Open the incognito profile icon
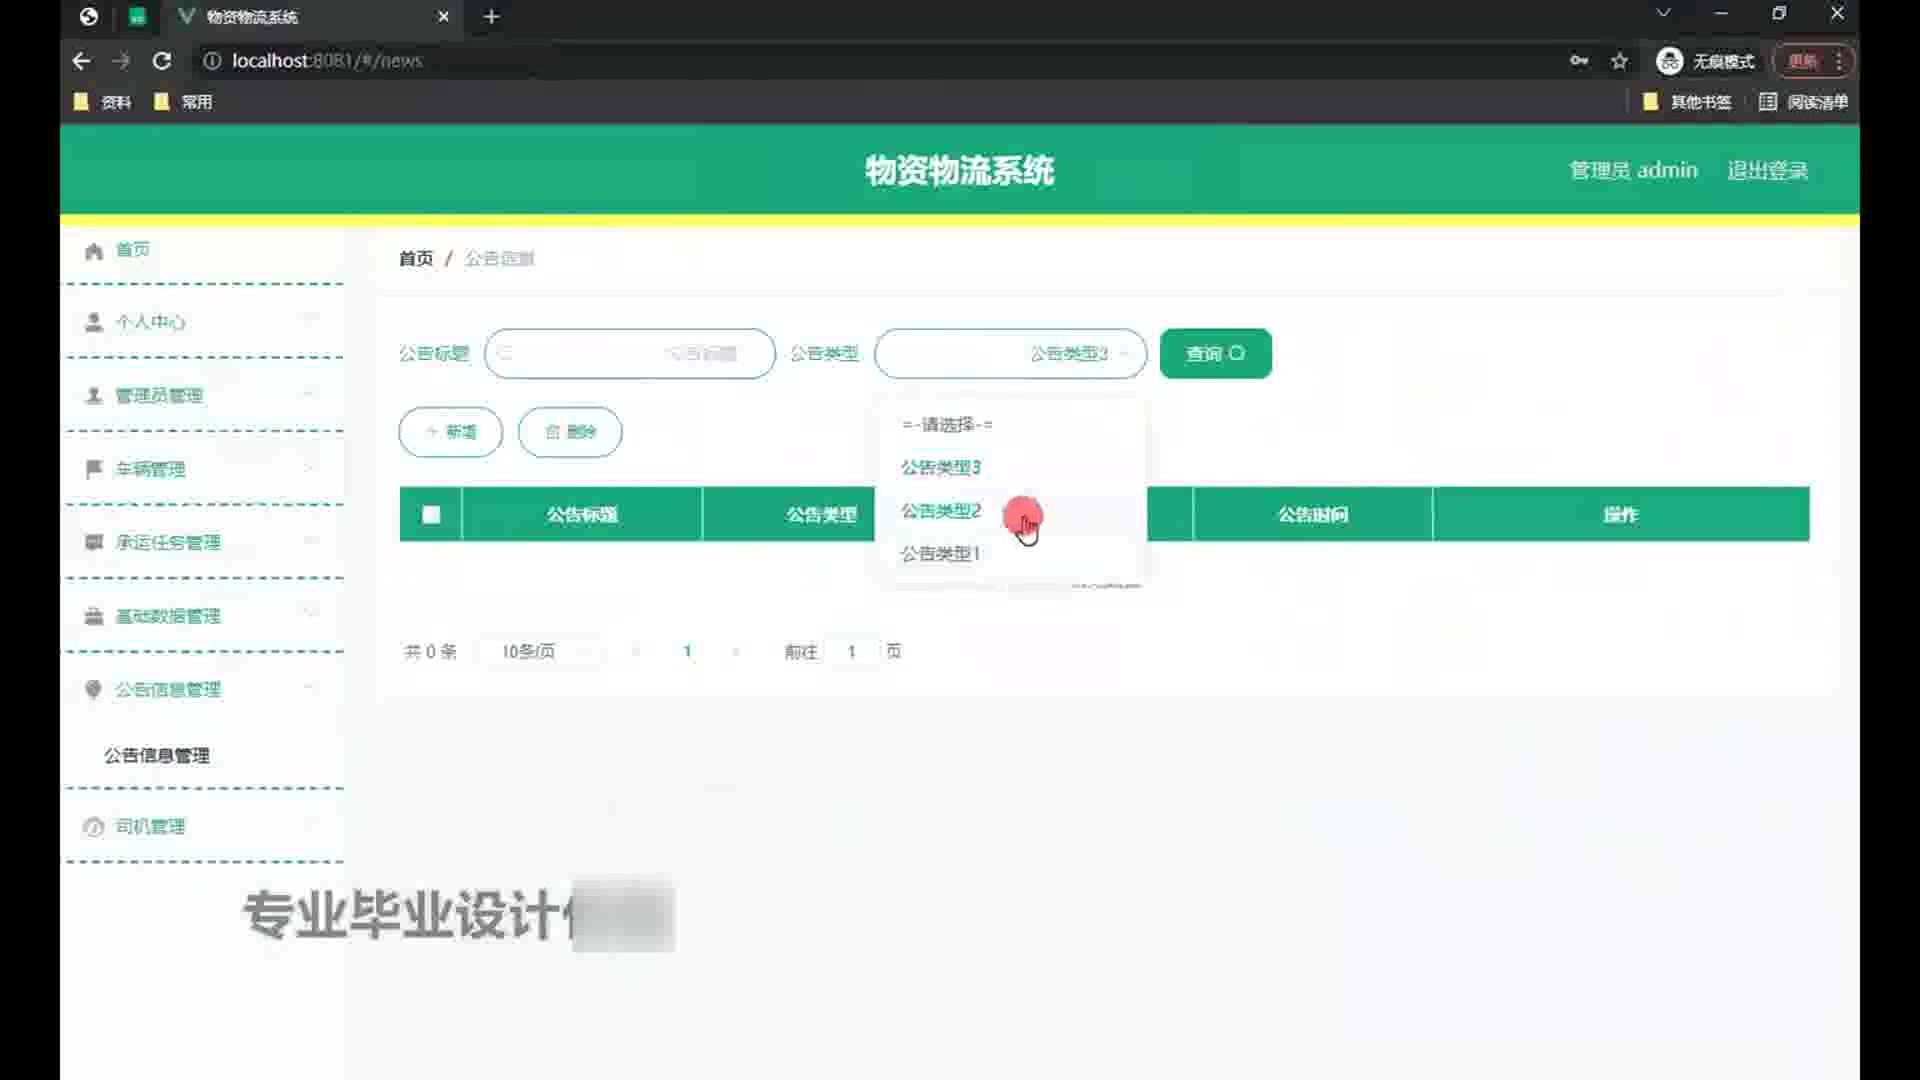 (x=1669, y=61)
